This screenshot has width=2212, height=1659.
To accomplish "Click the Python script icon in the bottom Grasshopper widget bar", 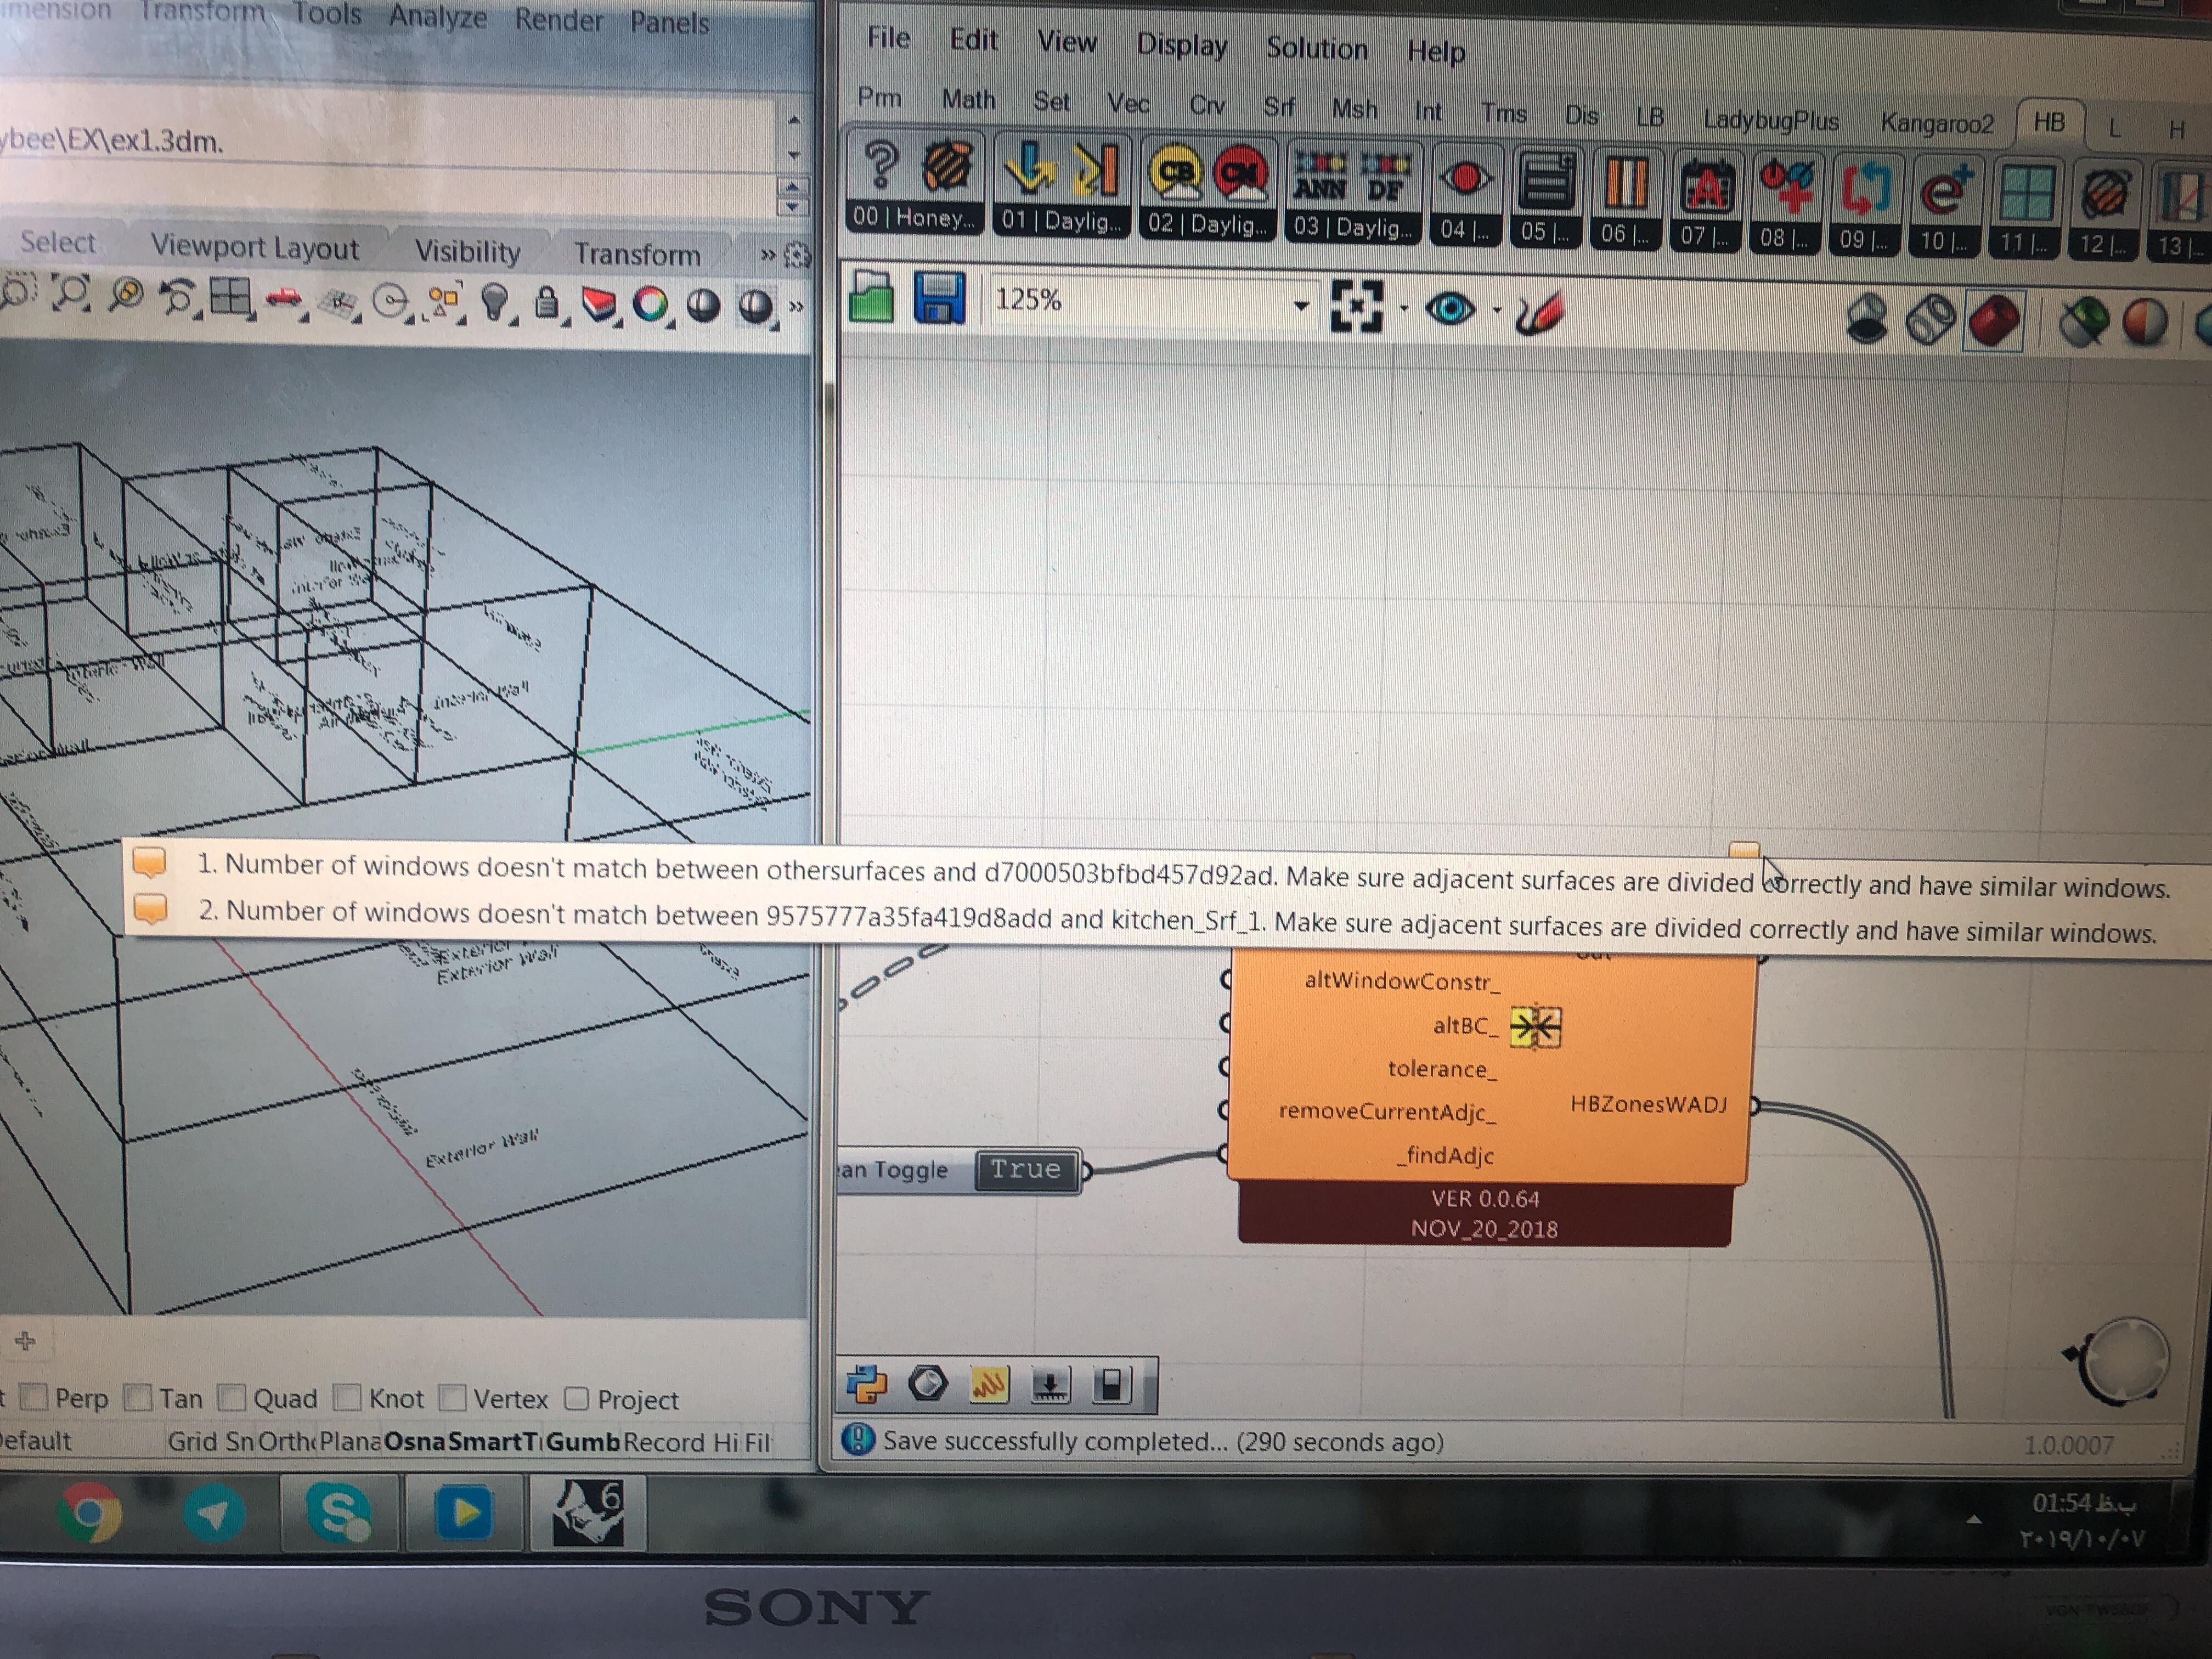I will click(x=866, y=1384).
